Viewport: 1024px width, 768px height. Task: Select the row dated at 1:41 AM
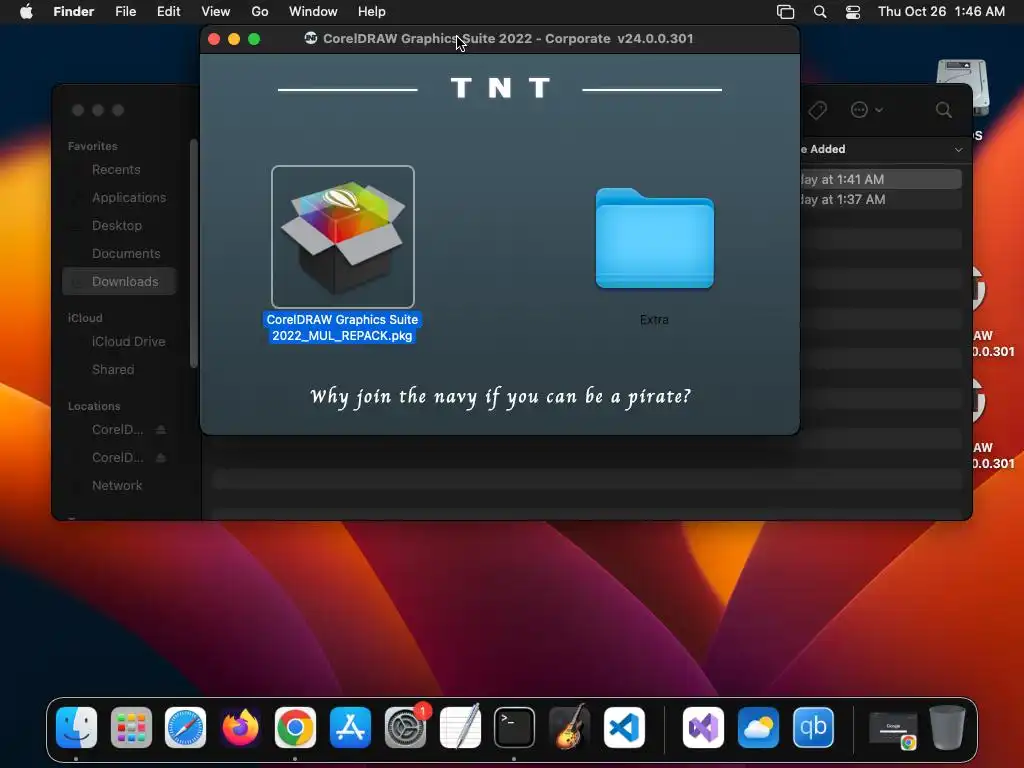tap(880, 179)
